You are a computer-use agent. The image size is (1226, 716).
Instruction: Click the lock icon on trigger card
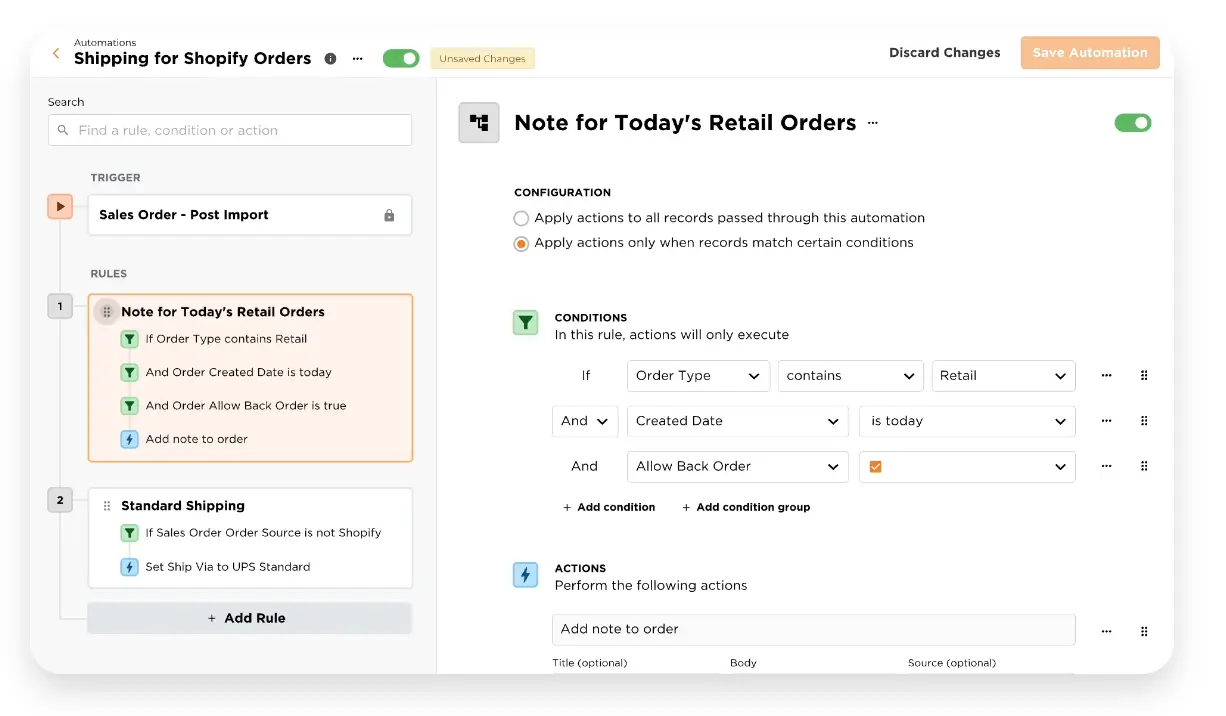click(389, 215)
